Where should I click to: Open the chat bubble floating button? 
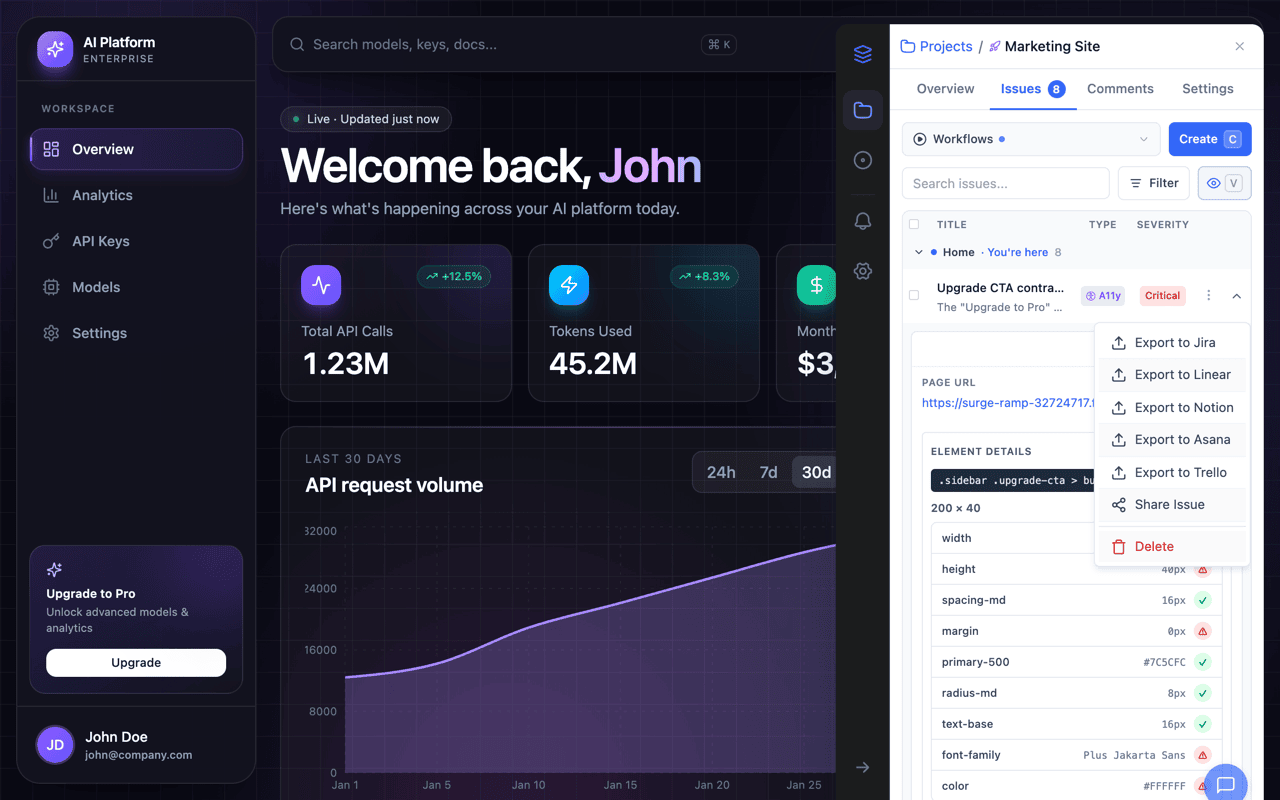[x=1226, y=785]
